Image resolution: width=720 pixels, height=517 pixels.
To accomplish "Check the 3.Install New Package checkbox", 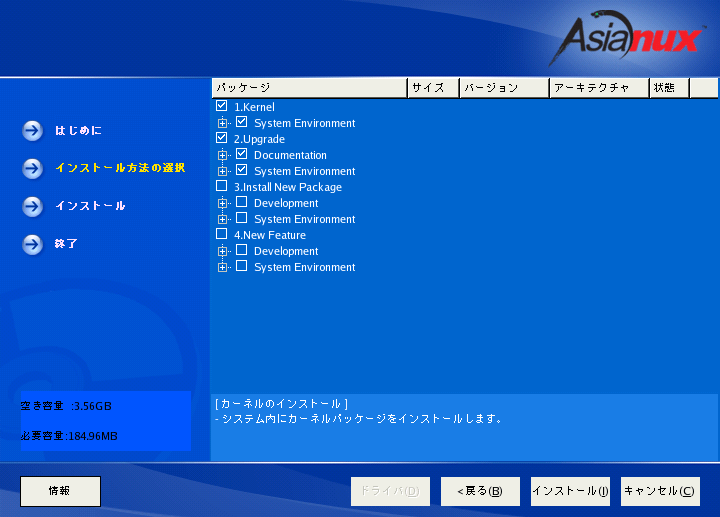I will pos(221,186).
